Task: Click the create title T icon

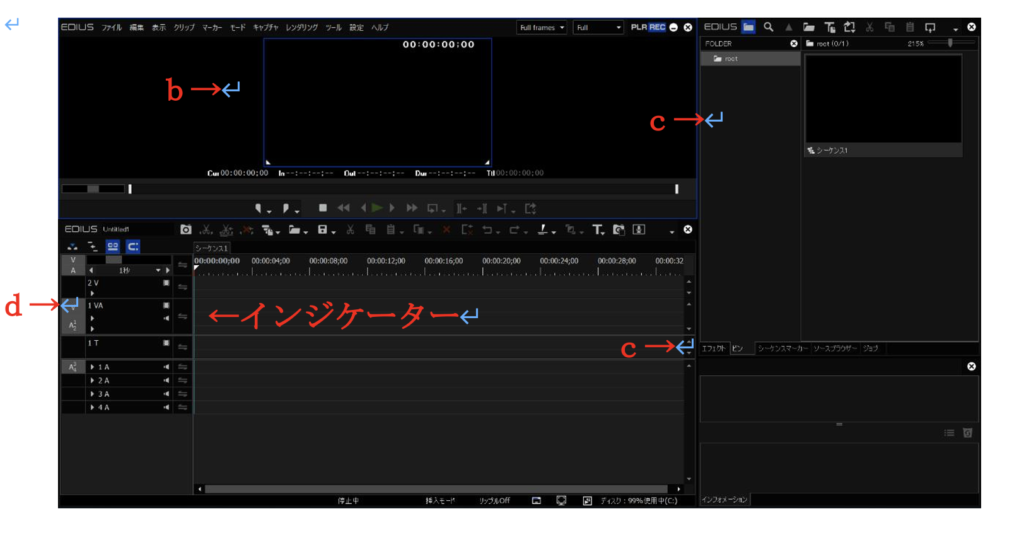Action: tap(597, 230)
